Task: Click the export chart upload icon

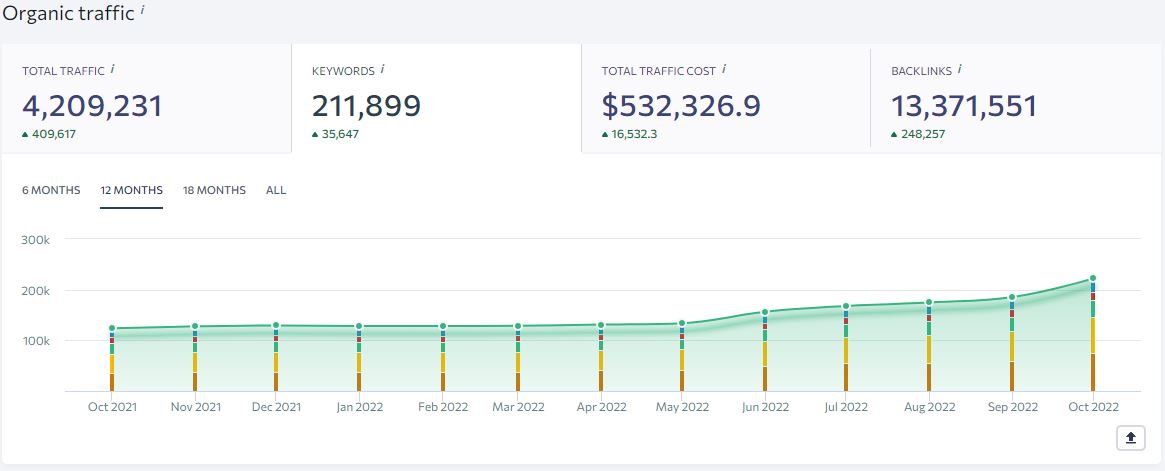Action: tap(1131, 438)
